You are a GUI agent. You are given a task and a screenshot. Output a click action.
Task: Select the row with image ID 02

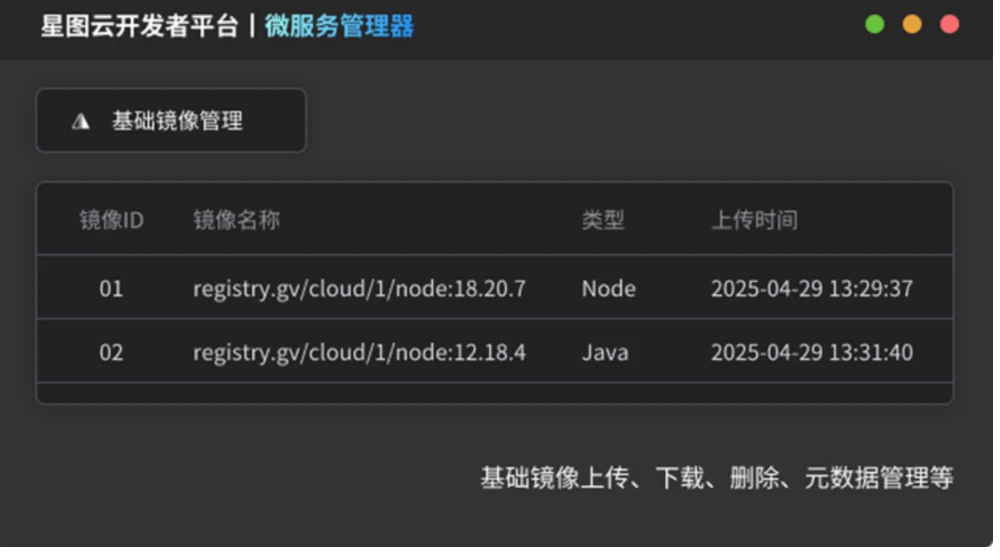coord(111,352)
